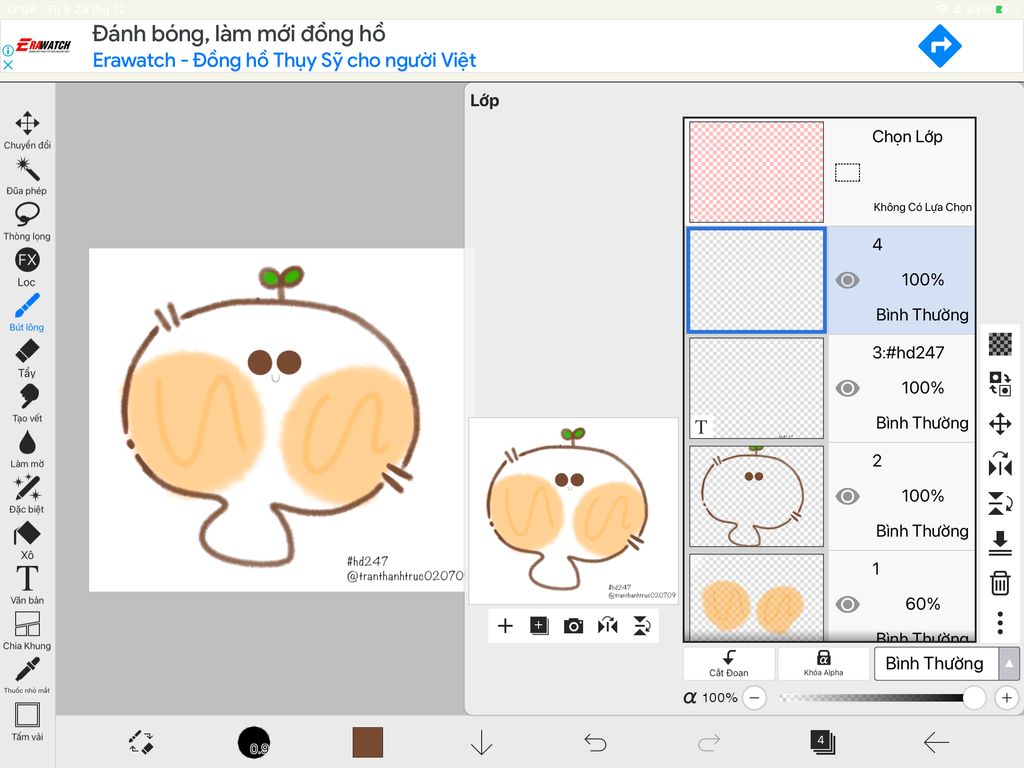Redo the last action

(x=709, y=743)
